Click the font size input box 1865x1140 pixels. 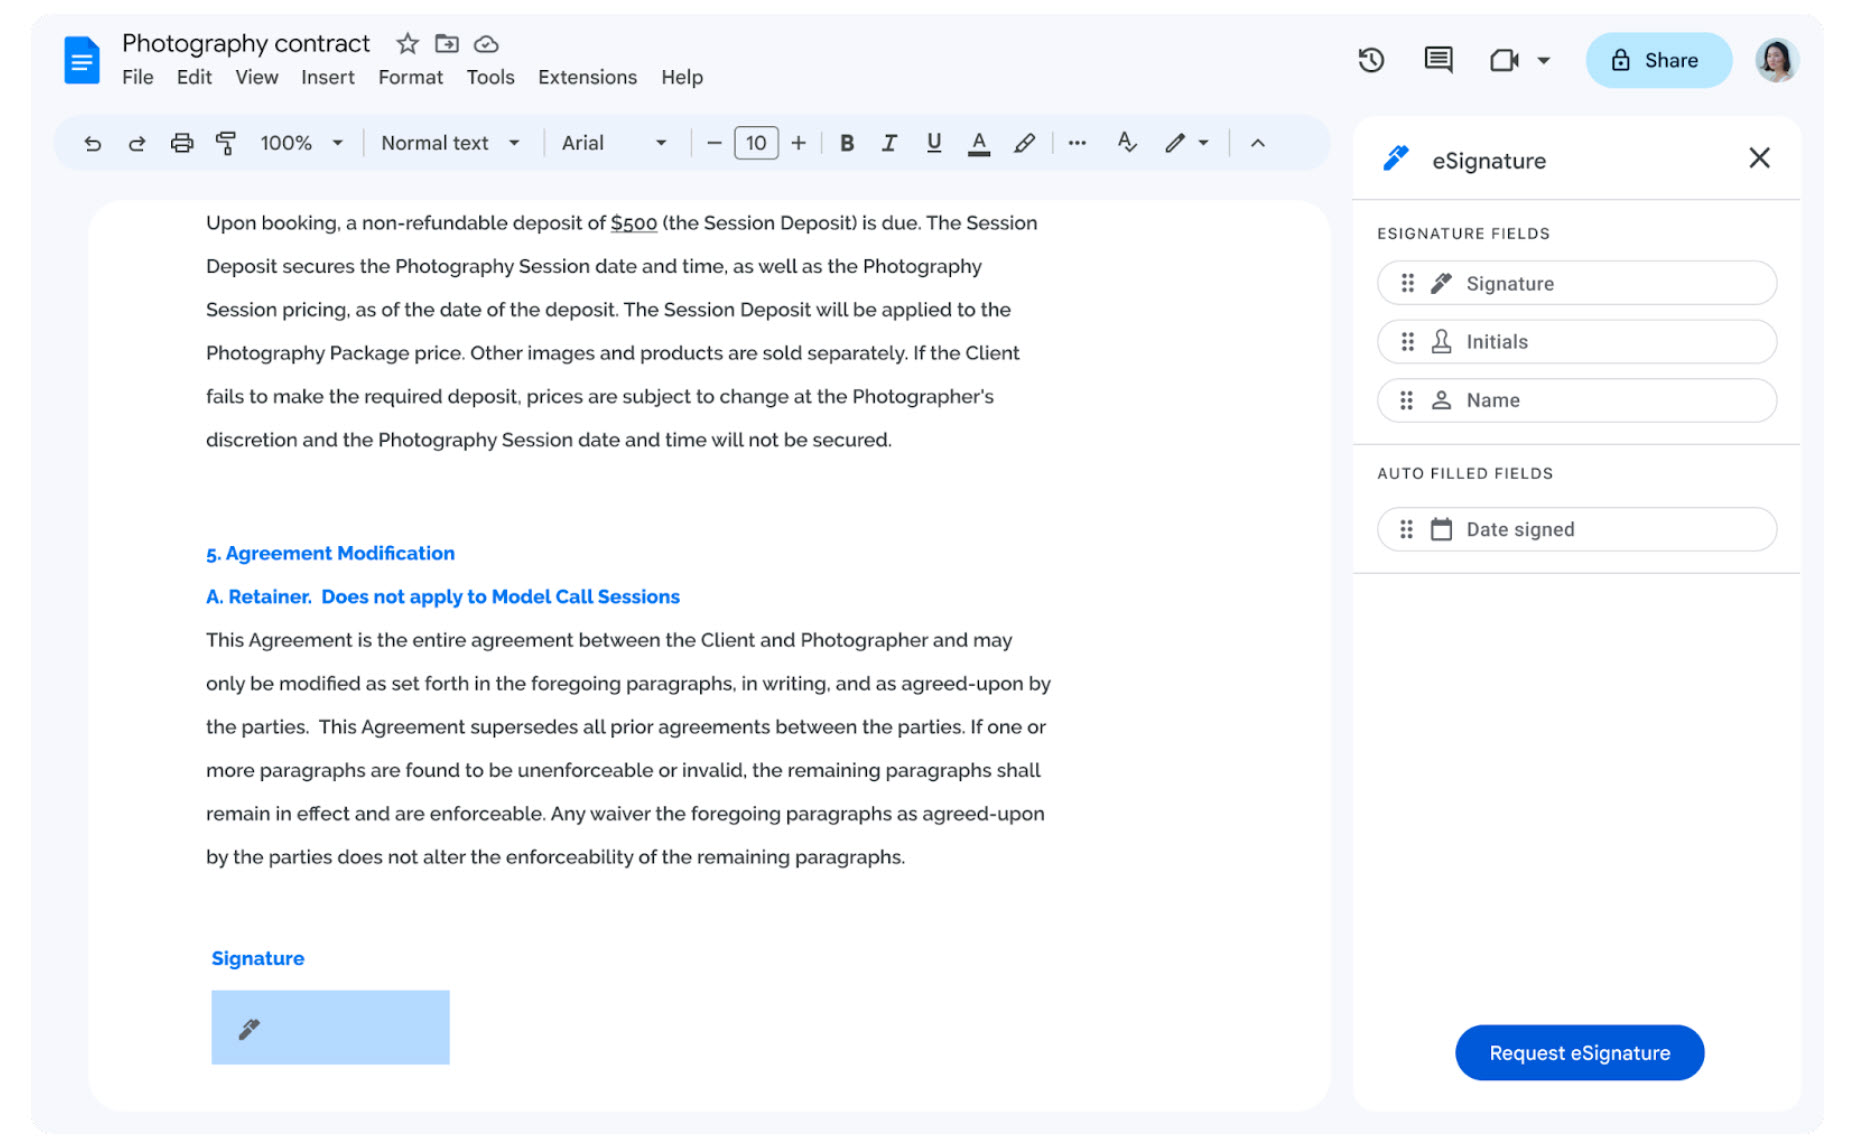tap(756, 143)
